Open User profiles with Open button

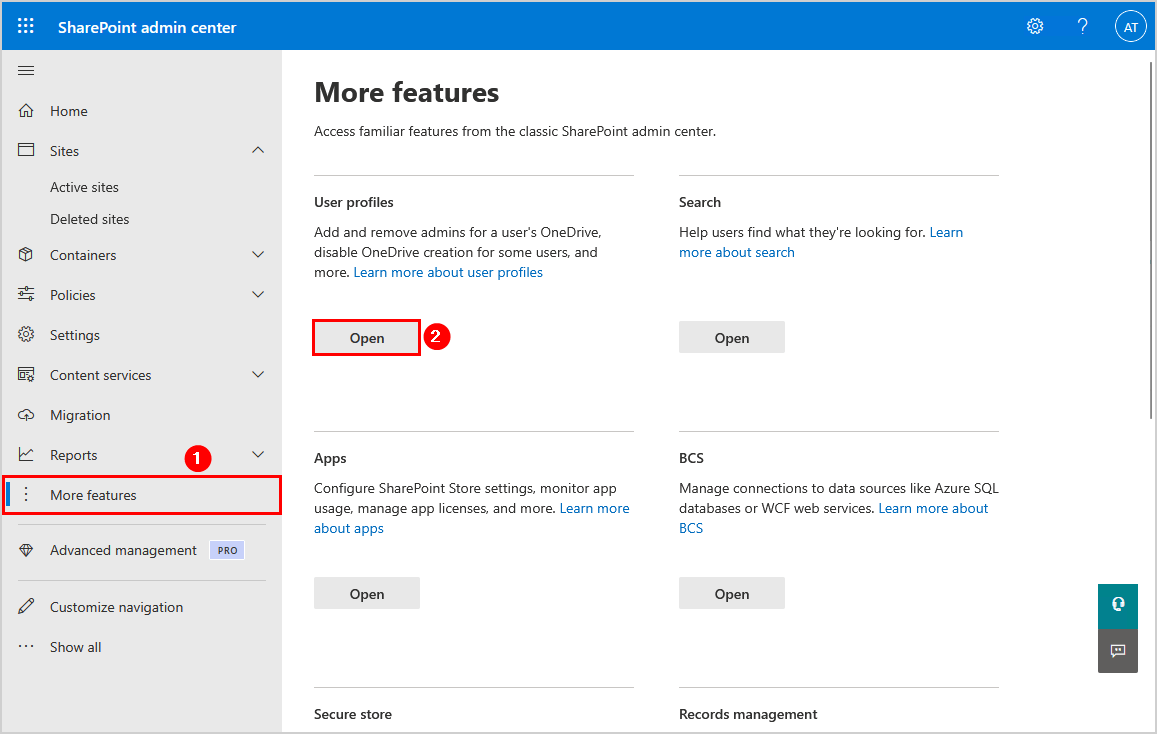pos(366,338)
